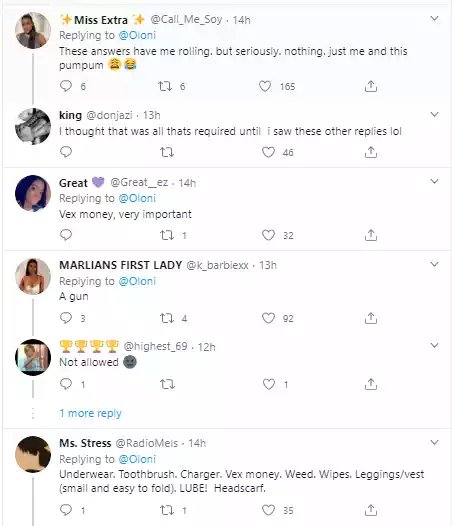Retweet Miss Extra's pumpum tweet
Viewport: 452px width, 526px height.
[x=165, y=86]
